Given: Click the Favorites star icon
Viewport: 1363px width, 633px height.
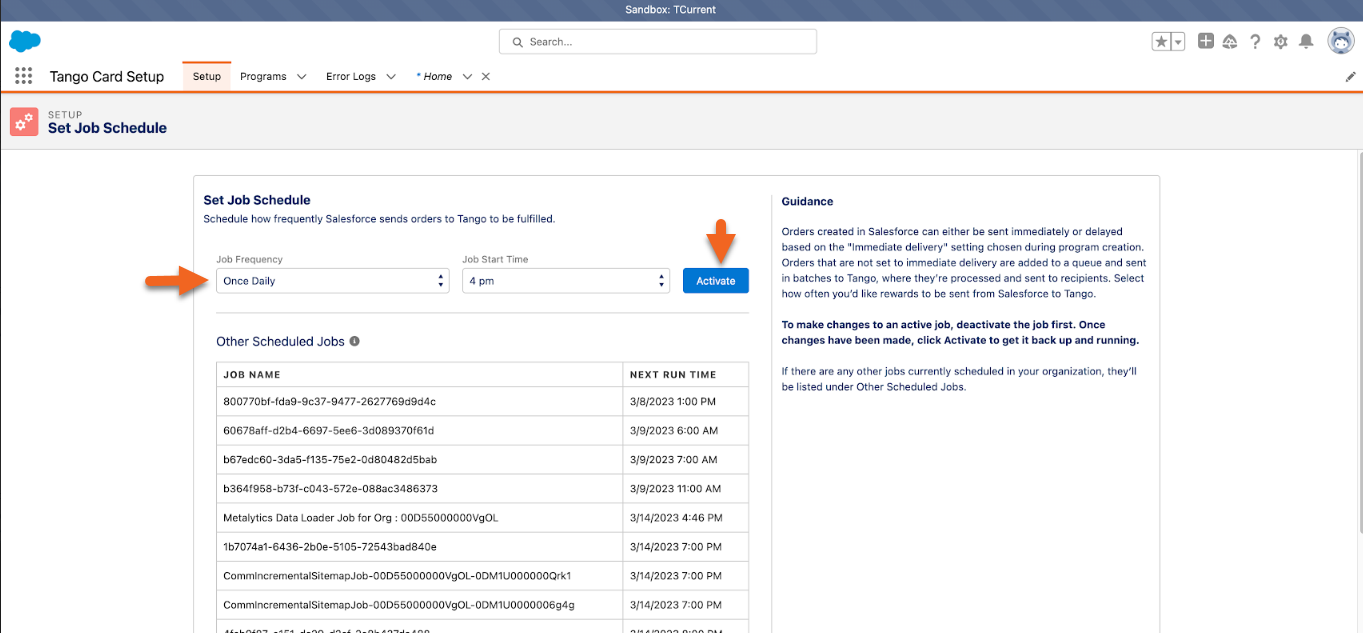Looking at the screenshot, I should pyautogui.click(x=1162, y=41).
